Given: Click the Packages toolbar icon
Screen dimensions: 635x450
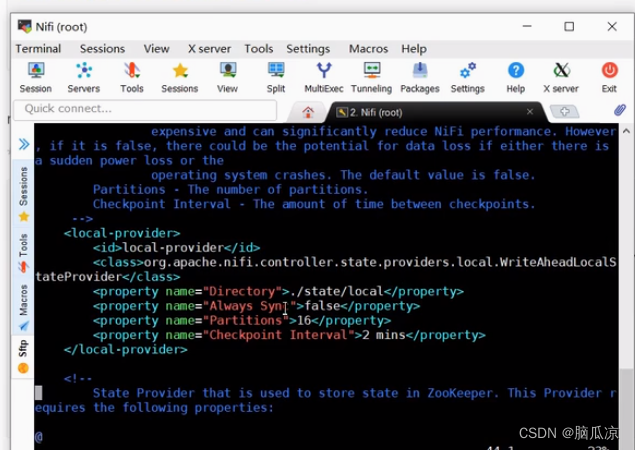Looking at the screenshot, I should [x=420, y=77].
